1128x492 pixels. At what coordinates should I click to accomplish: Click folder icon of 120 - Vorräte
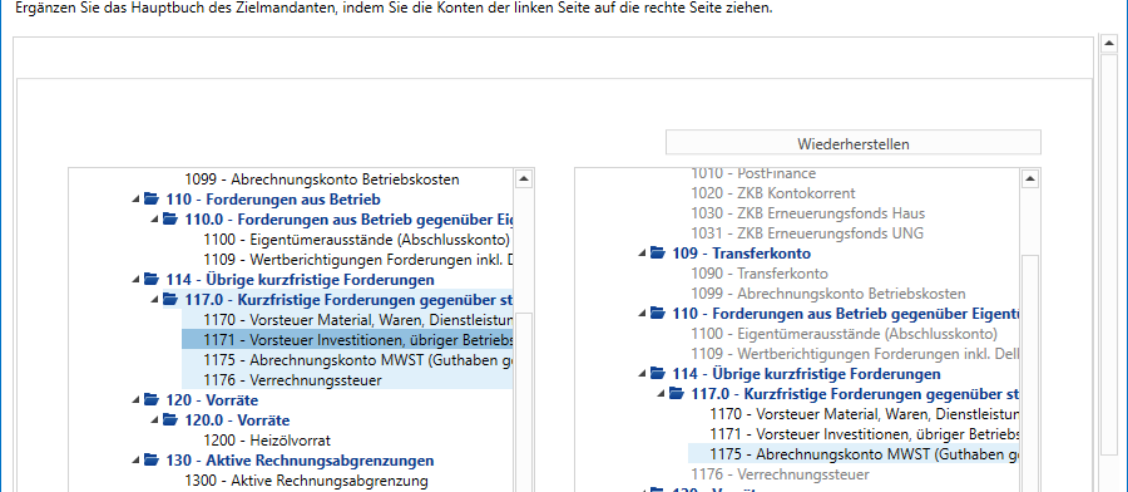pyautogui.click(x=150, y=400)
